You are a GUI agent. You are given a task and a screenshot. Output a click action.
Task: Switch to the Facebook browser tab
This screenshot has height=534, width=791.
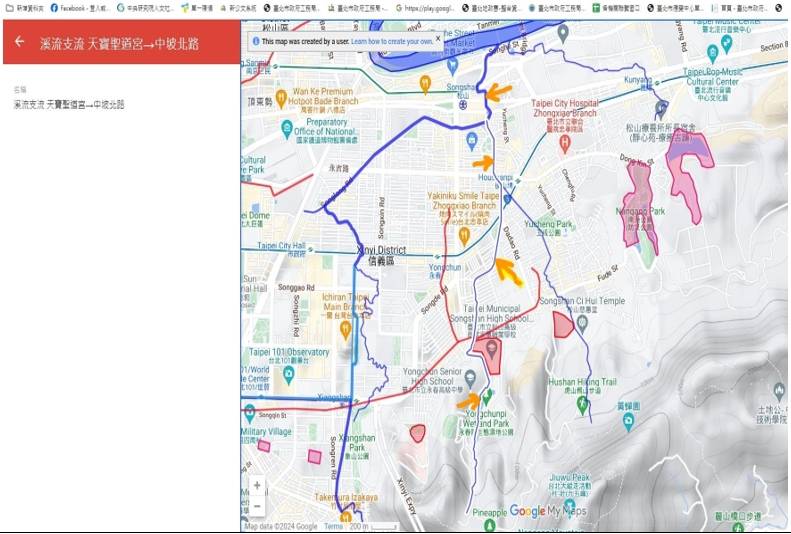[80, 7]
